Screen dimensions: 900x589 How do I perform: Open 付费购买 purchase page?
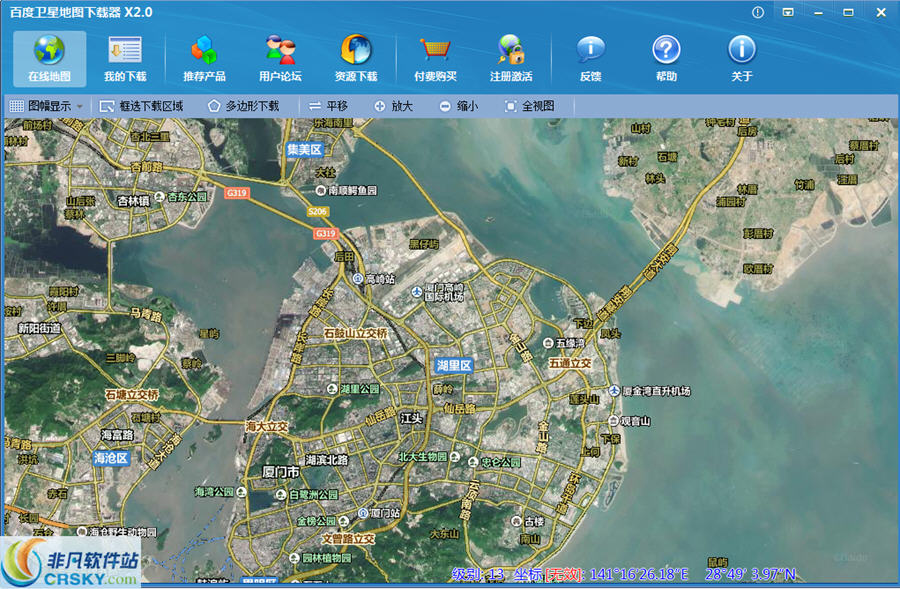pos(435,59)
